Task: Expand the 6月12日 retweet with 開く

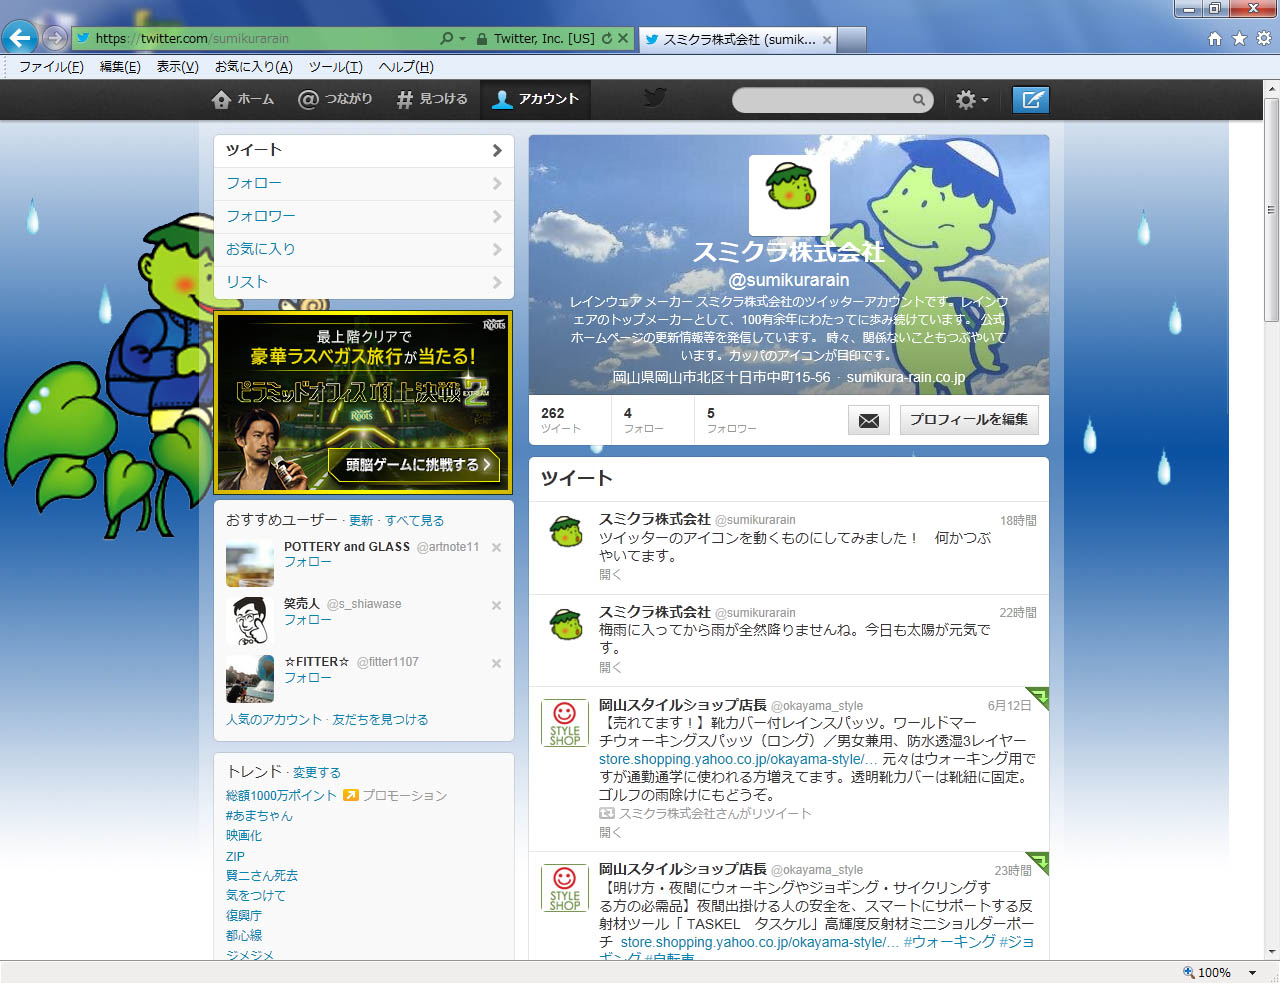Action: [610, 833]
